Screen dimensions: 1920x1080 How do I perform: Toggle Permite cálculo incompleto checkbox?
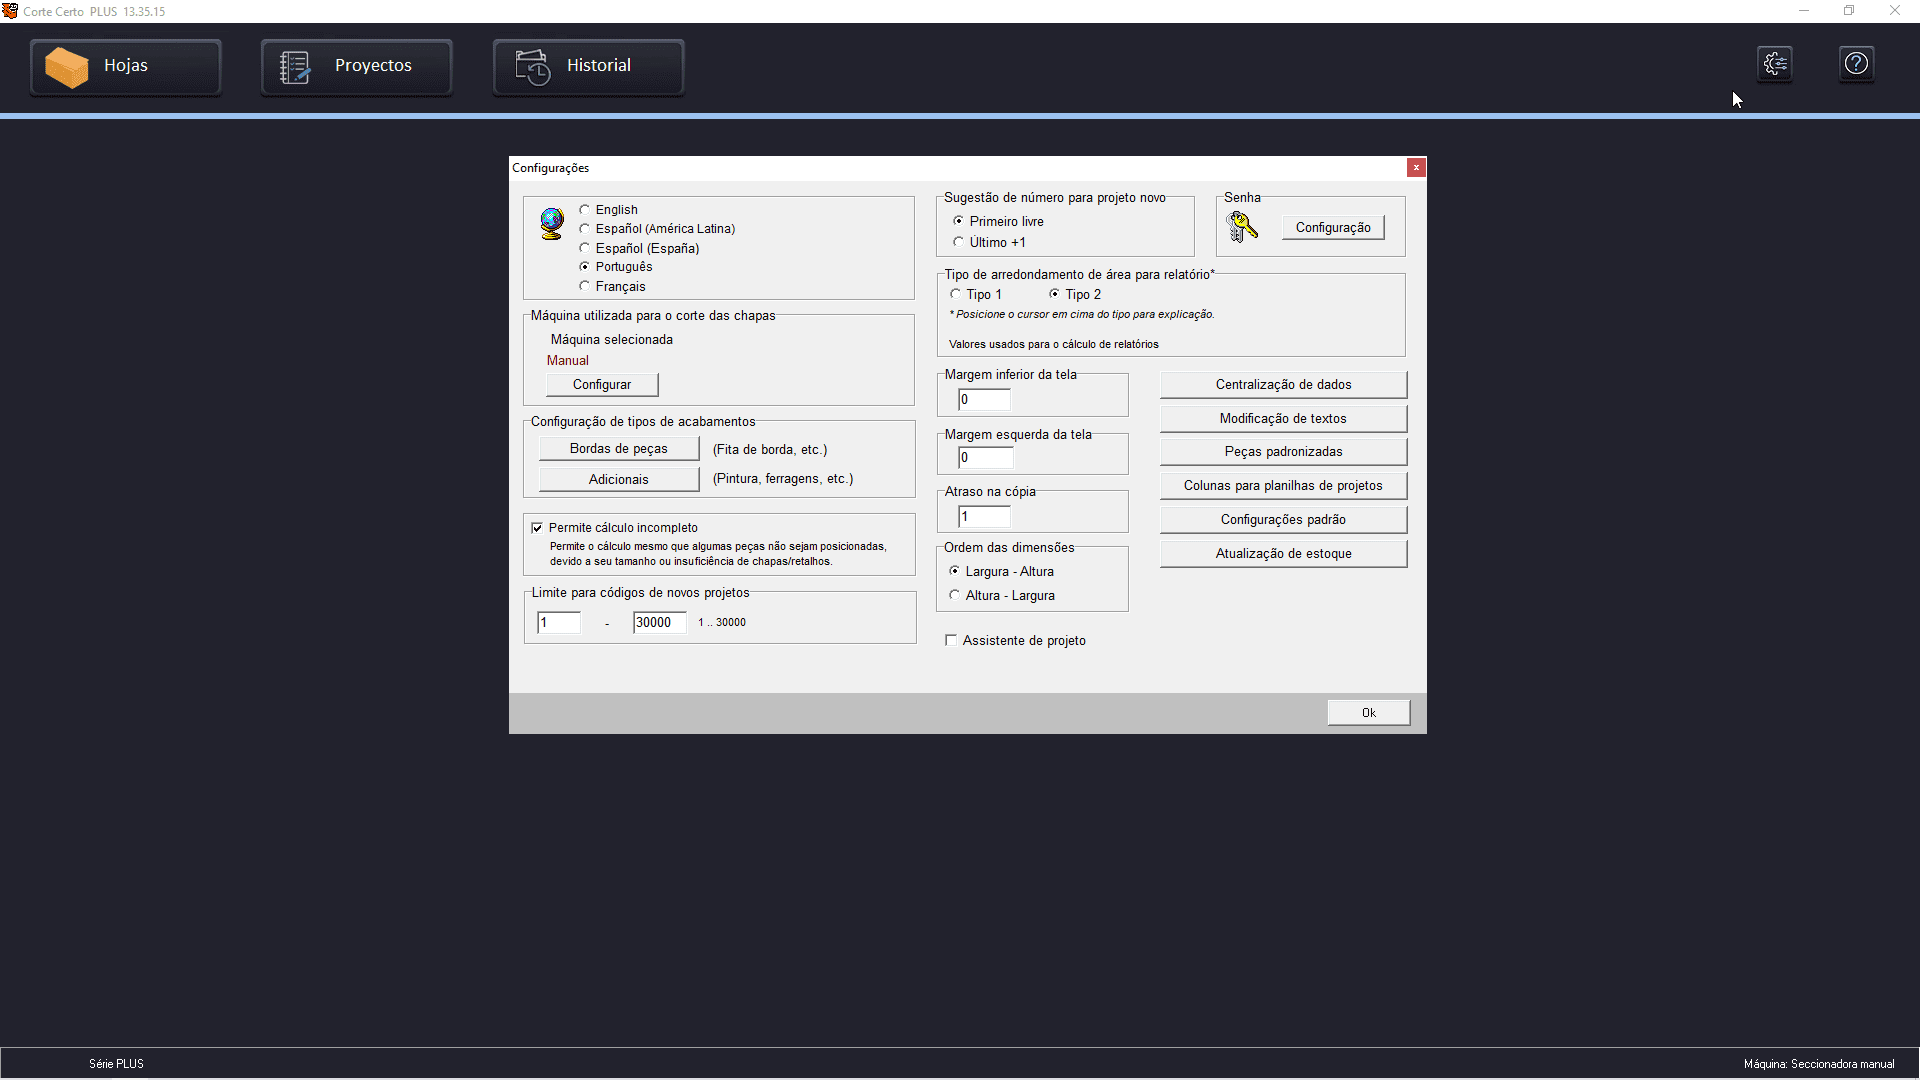coord(537,528)
